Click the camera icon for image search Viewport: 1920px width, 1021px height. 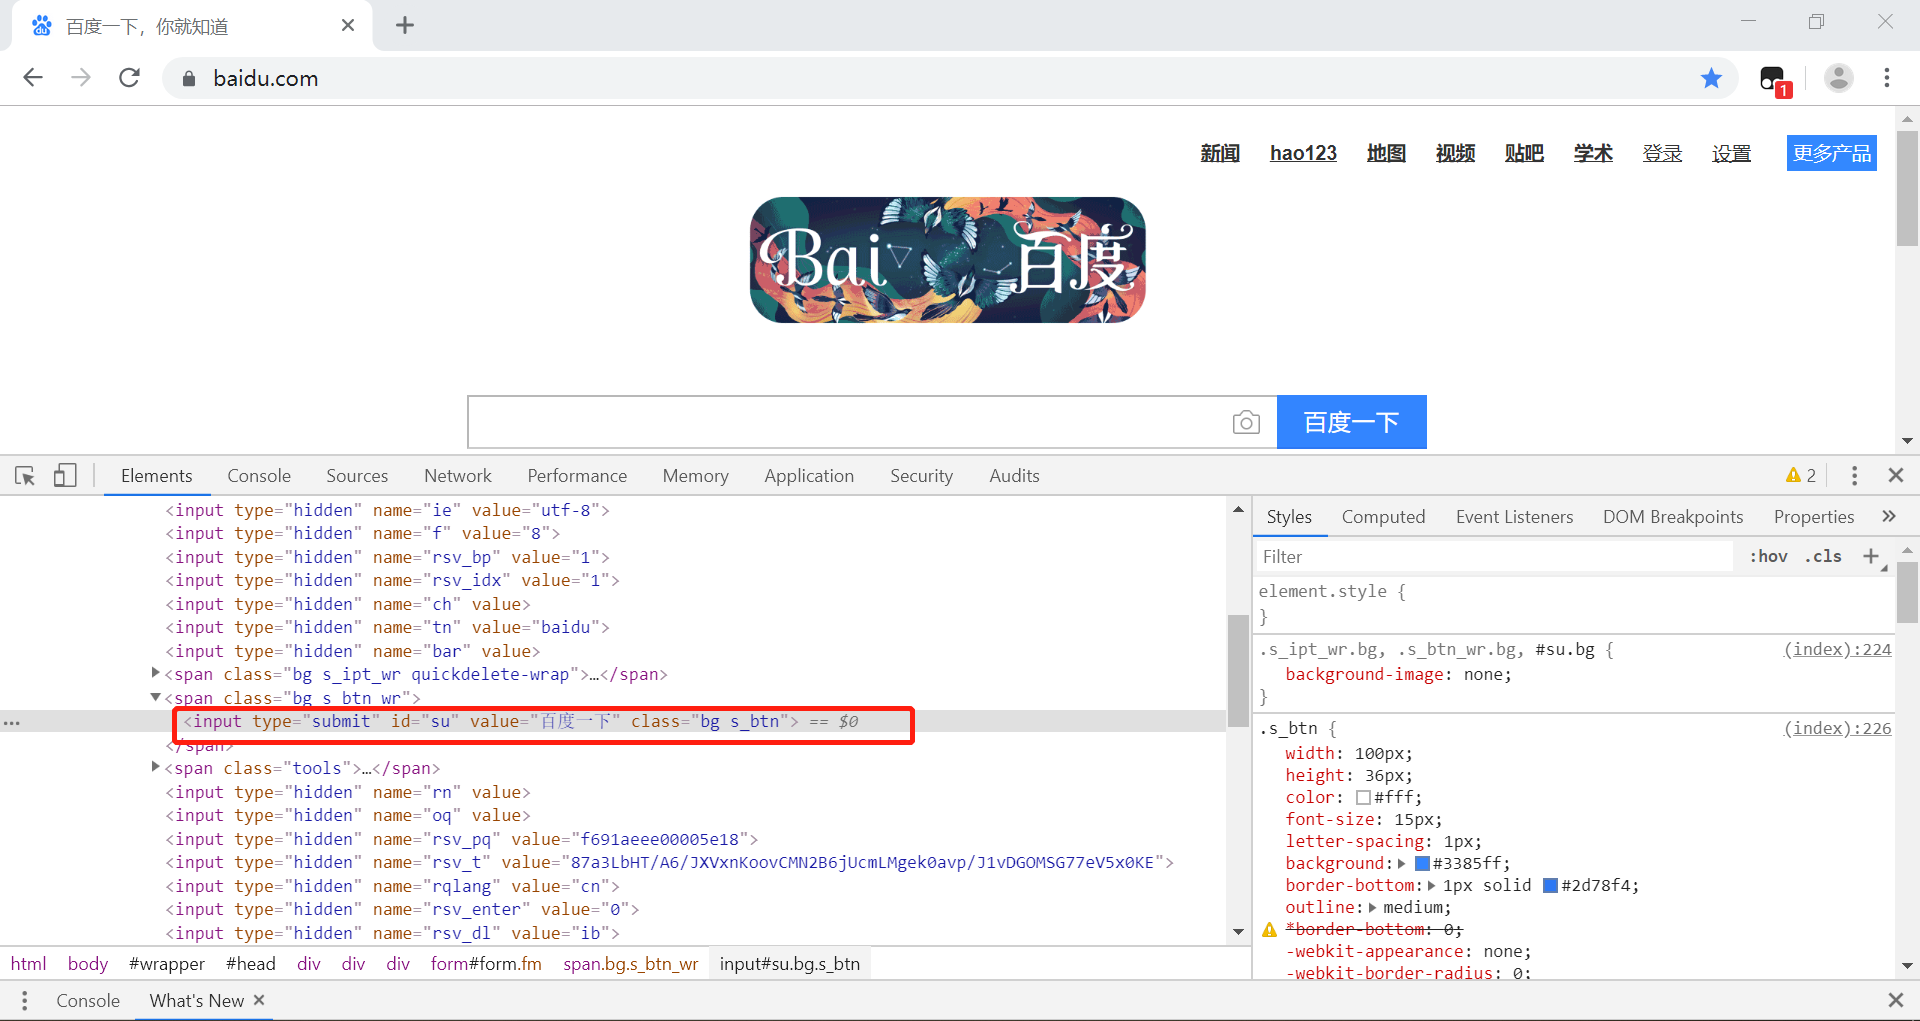tap(1245, 422)
